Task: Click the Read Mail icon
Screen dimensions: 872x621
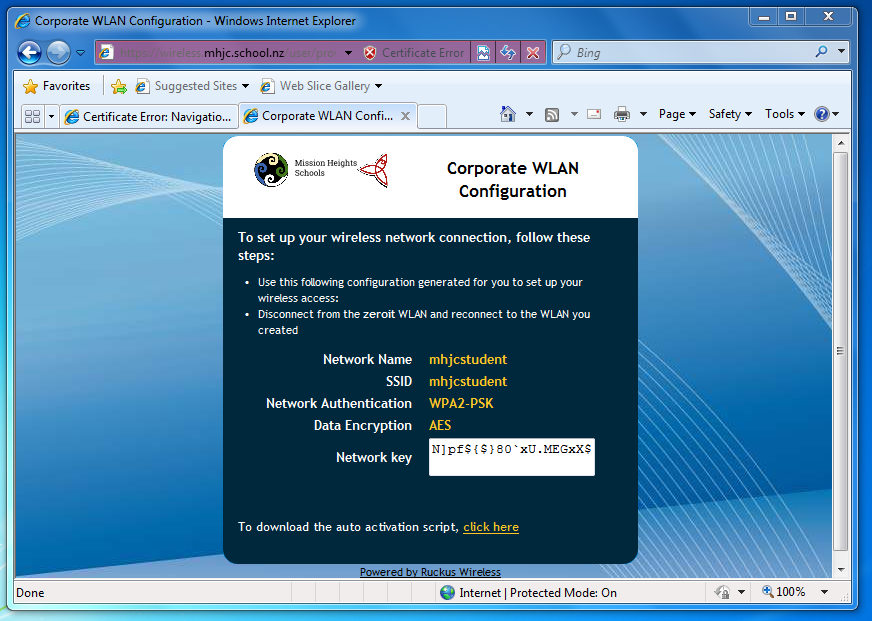Action: click(x=593, y=114)
